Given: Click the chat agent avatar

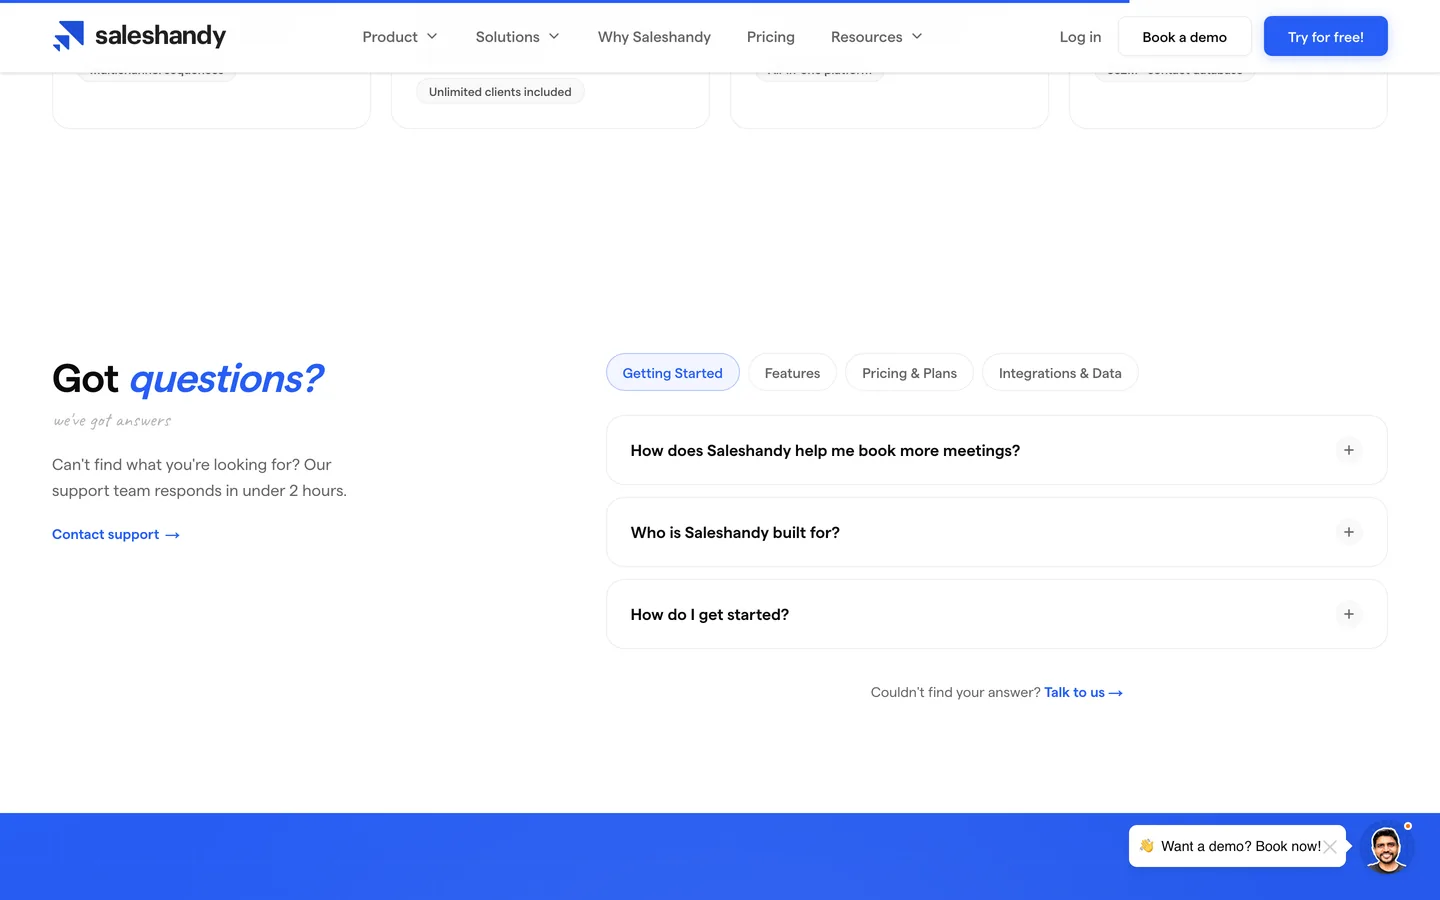Looking at the screenshot, I should tap(1386, 848).
